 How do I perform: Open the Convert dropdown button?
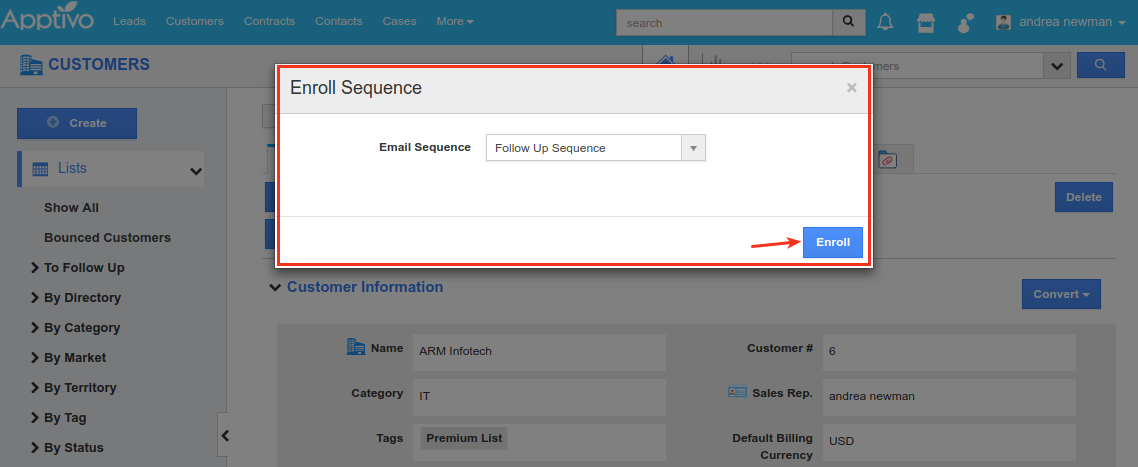(1061, 294)
